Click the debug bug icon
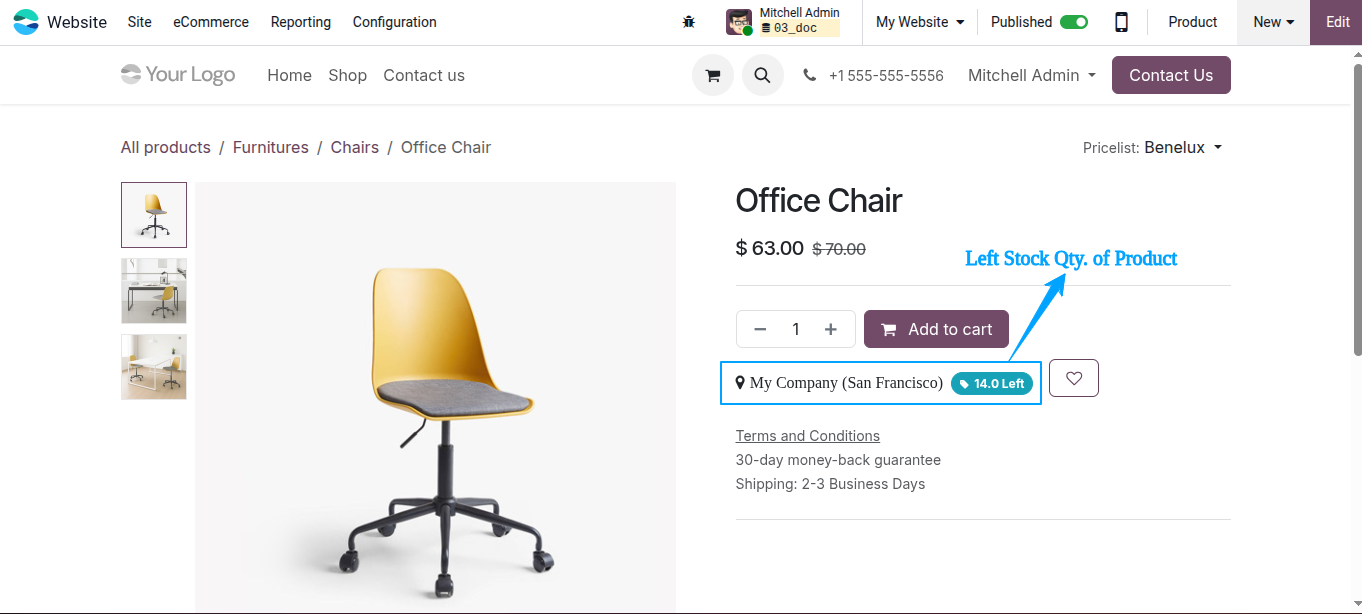Viewport: 1362px width, 614px height. coord(688,22)
